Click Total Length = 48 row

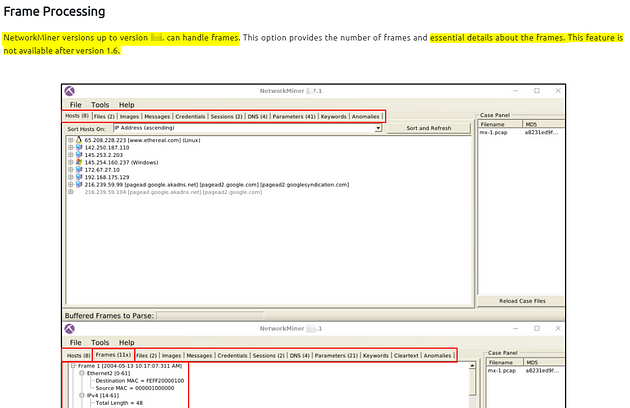click(x=119, y=403)
